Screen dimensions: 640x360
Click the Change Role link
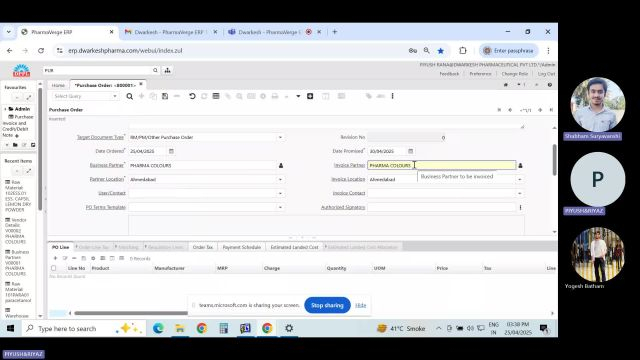514,74
